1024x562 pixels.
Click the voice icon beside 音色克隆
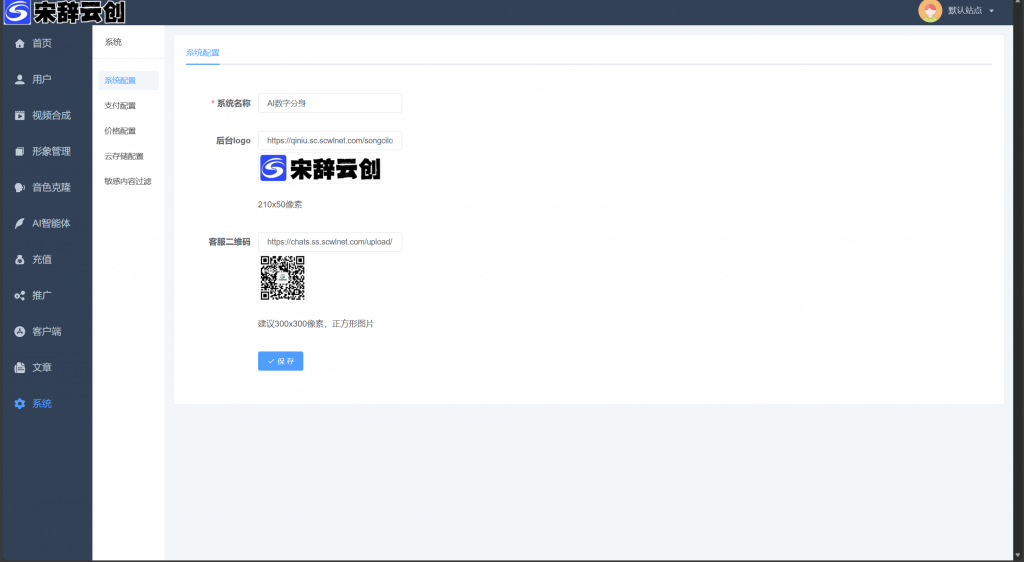click(x=20, y=187)
